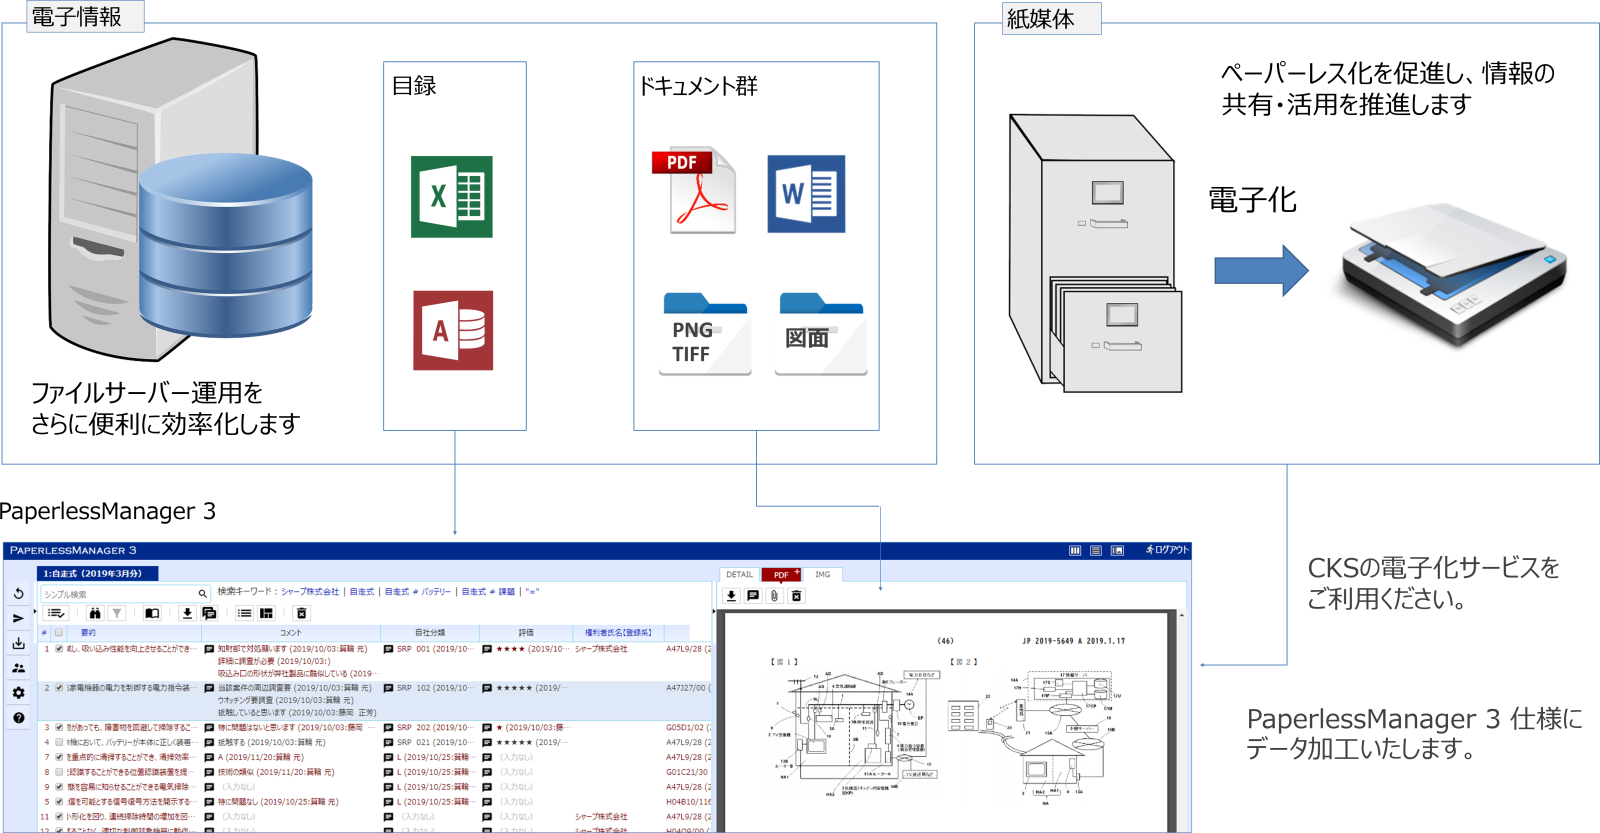
Task: Click the filter funnel icon
Action: 117,613
